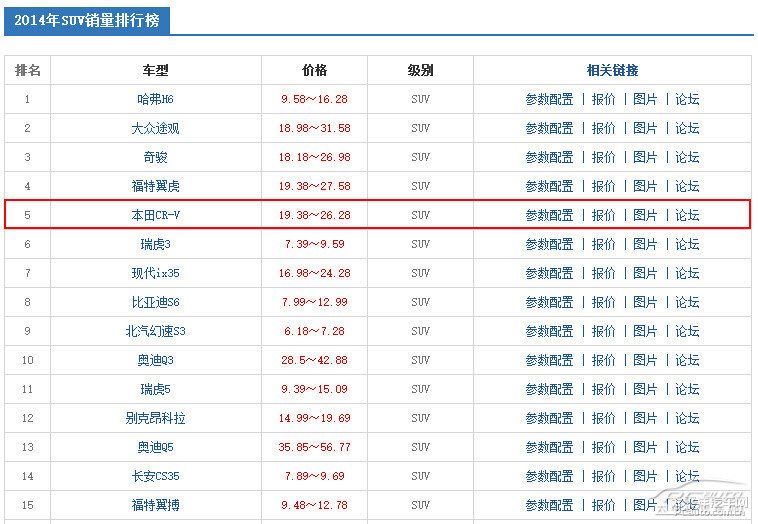Screen dimensions: 758x524
Task: Click price 9.58~16.28 for 哈弗H6
Action: click(314, 99)
